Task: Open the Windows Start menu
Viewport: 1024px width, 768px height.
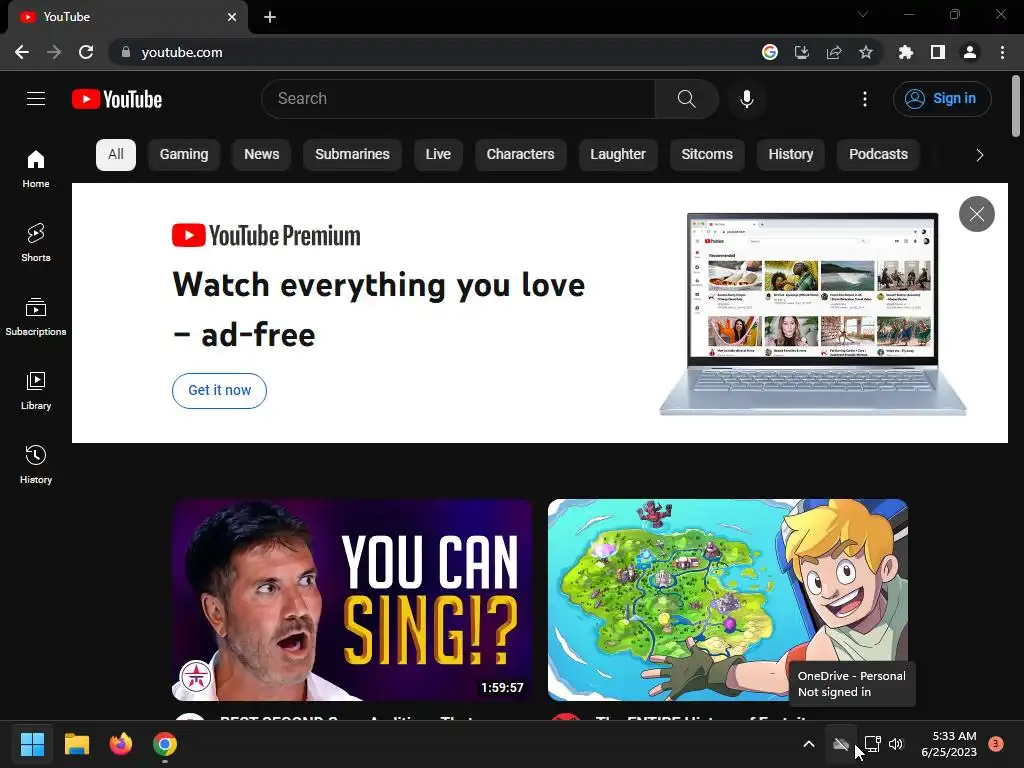Action: [33, 744]
